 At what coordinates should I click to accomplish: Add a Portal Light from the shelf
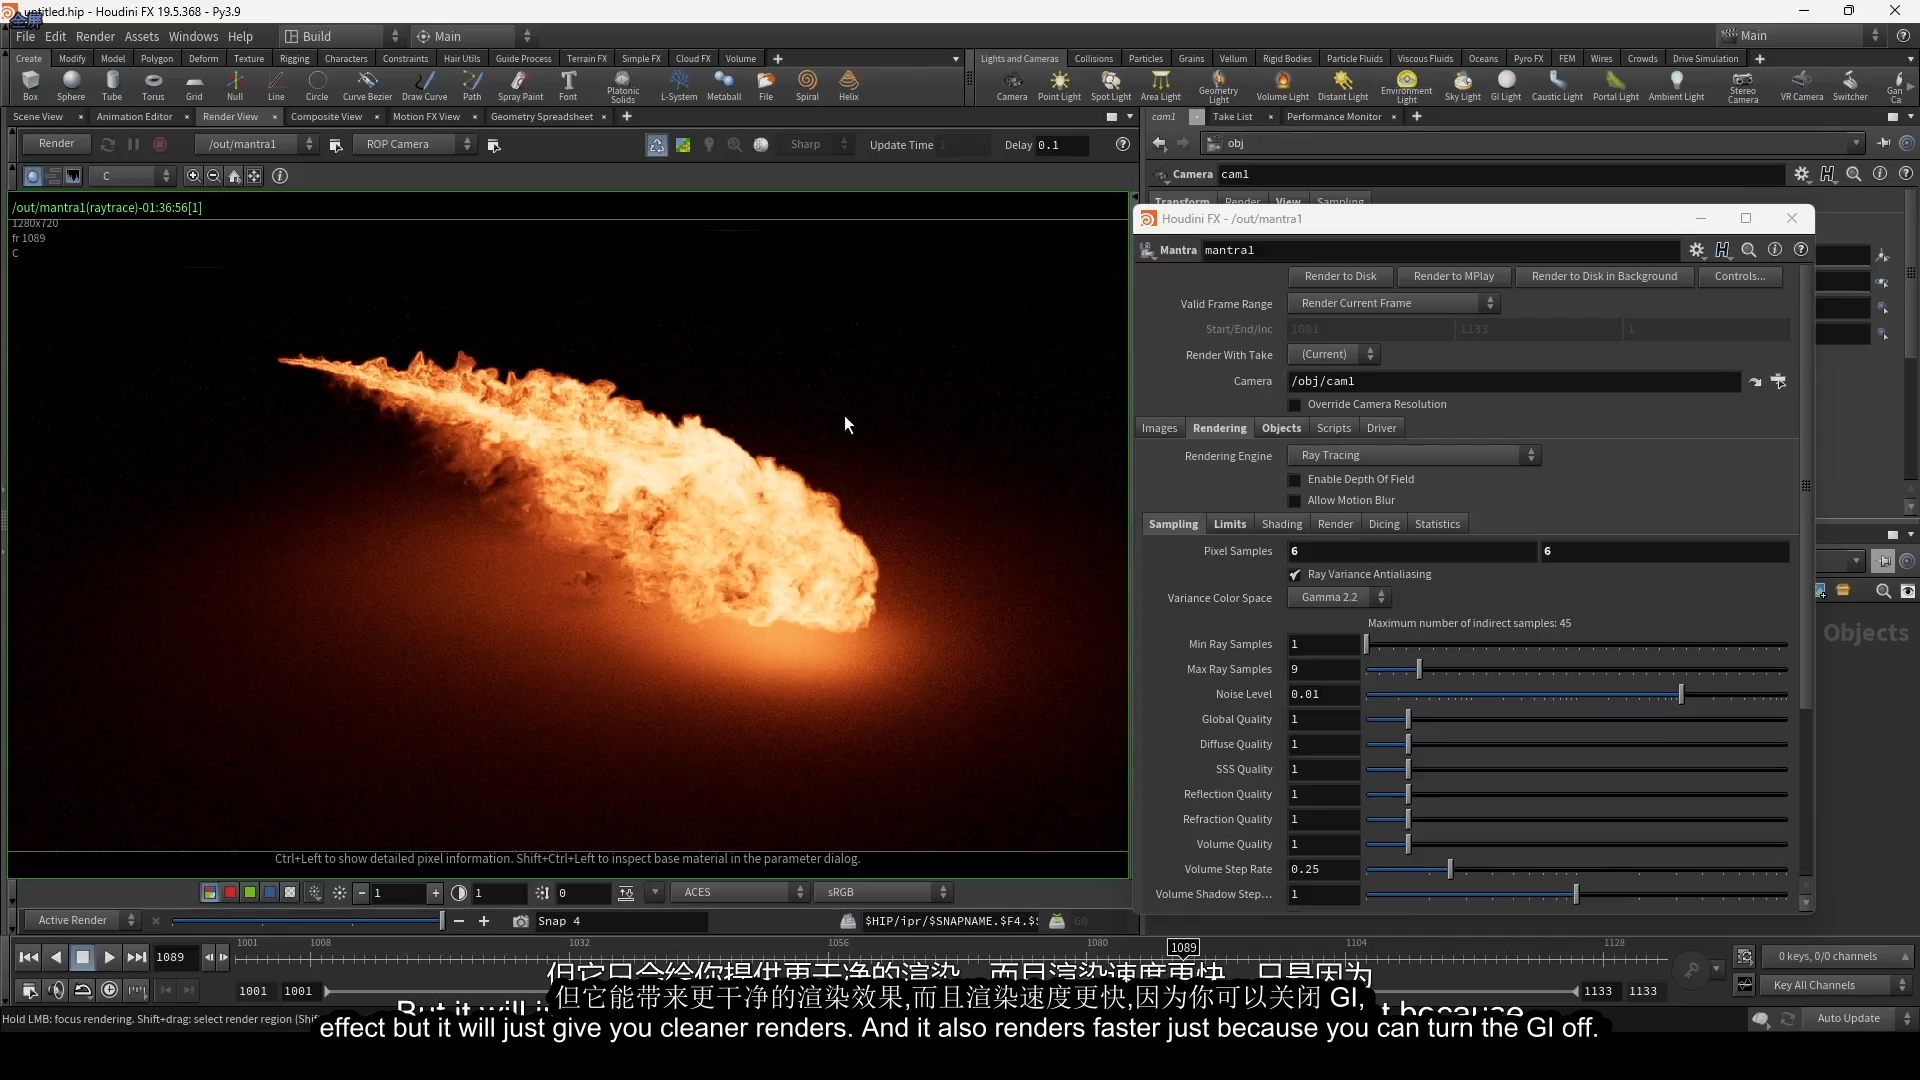1616,85
